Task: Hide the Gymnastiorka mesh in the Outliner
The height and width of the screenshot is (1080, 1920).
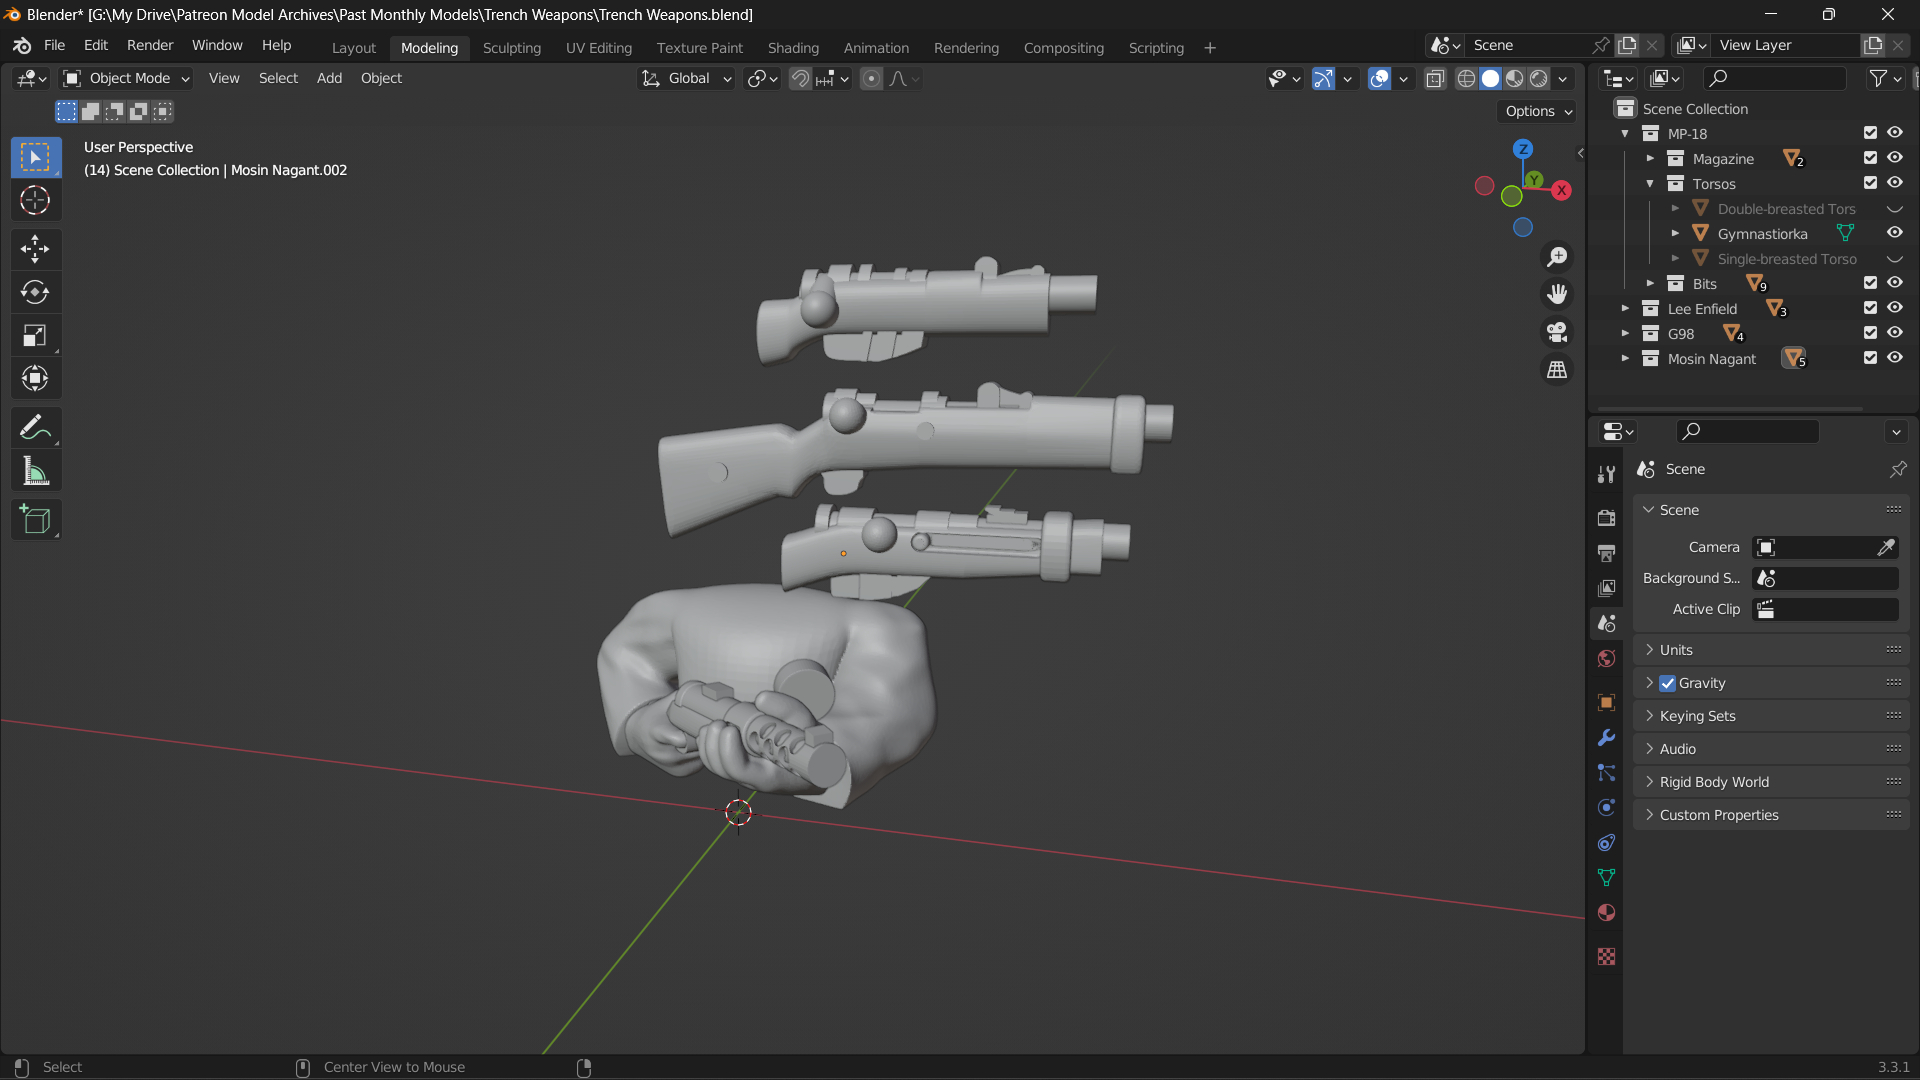Action: [x=1896, y=233]
